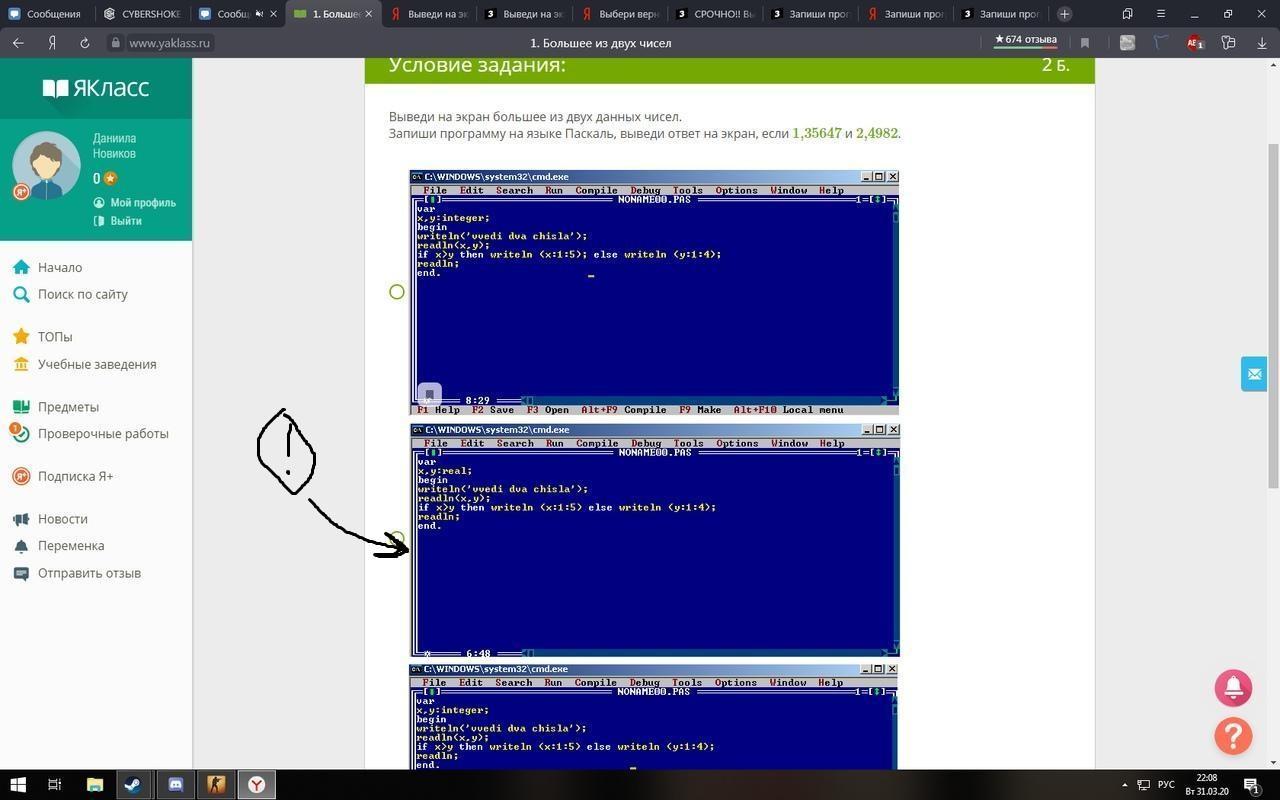Open the pink notification bell
Image resolution: width=1280 pixels, height=800 pixels.
[x=1233, y=688]
